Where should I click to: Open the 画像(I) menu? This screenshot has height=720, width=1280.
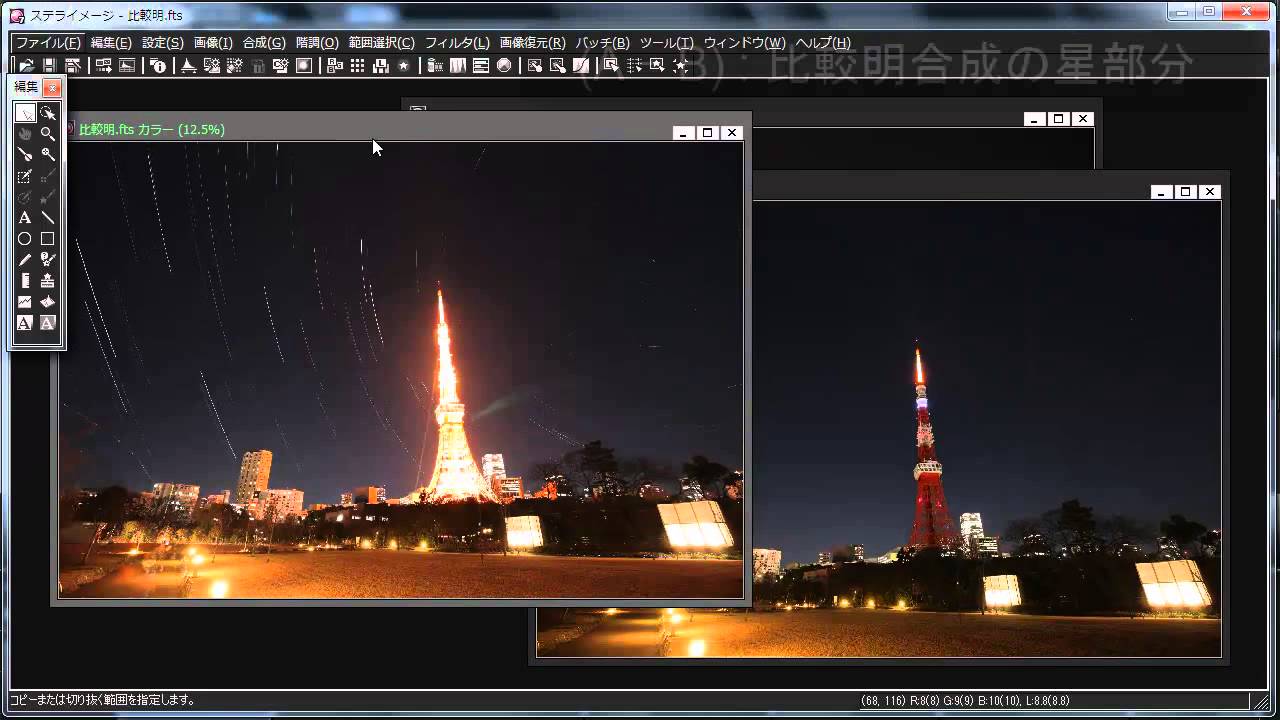pyautogui.click(x=213, y=43)
